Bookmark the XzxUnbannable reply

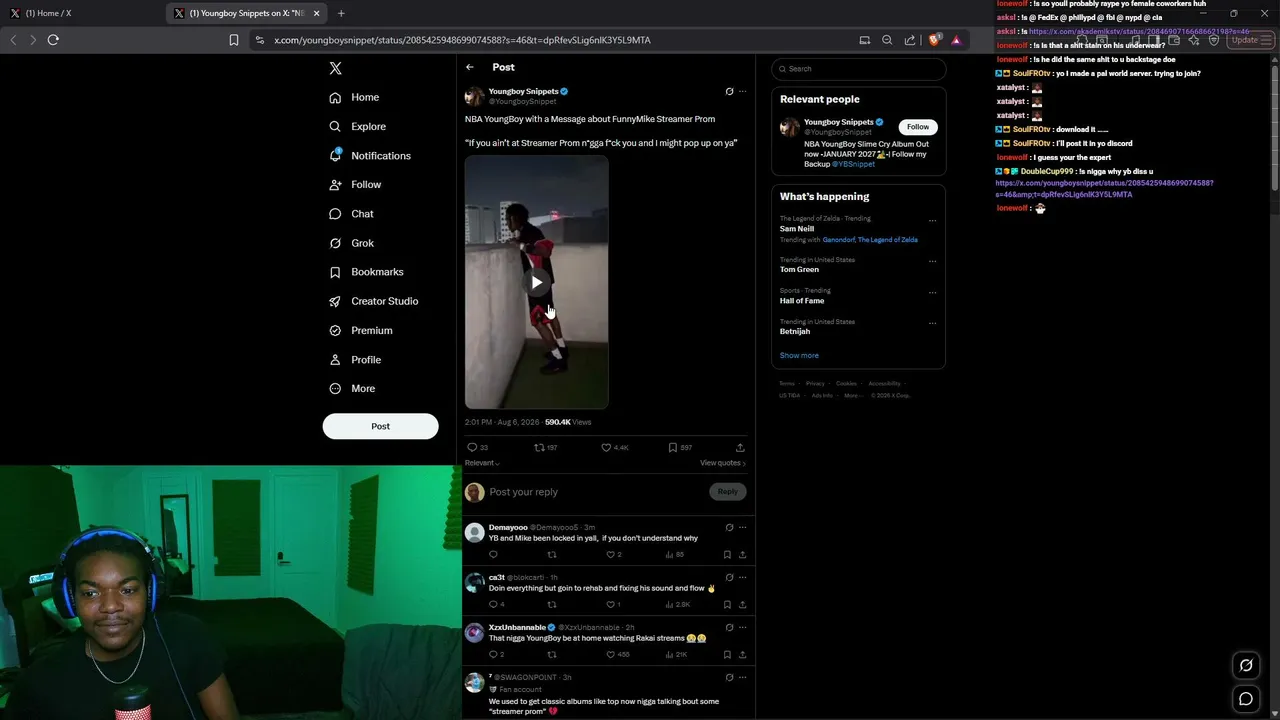(x=727, y=654)
